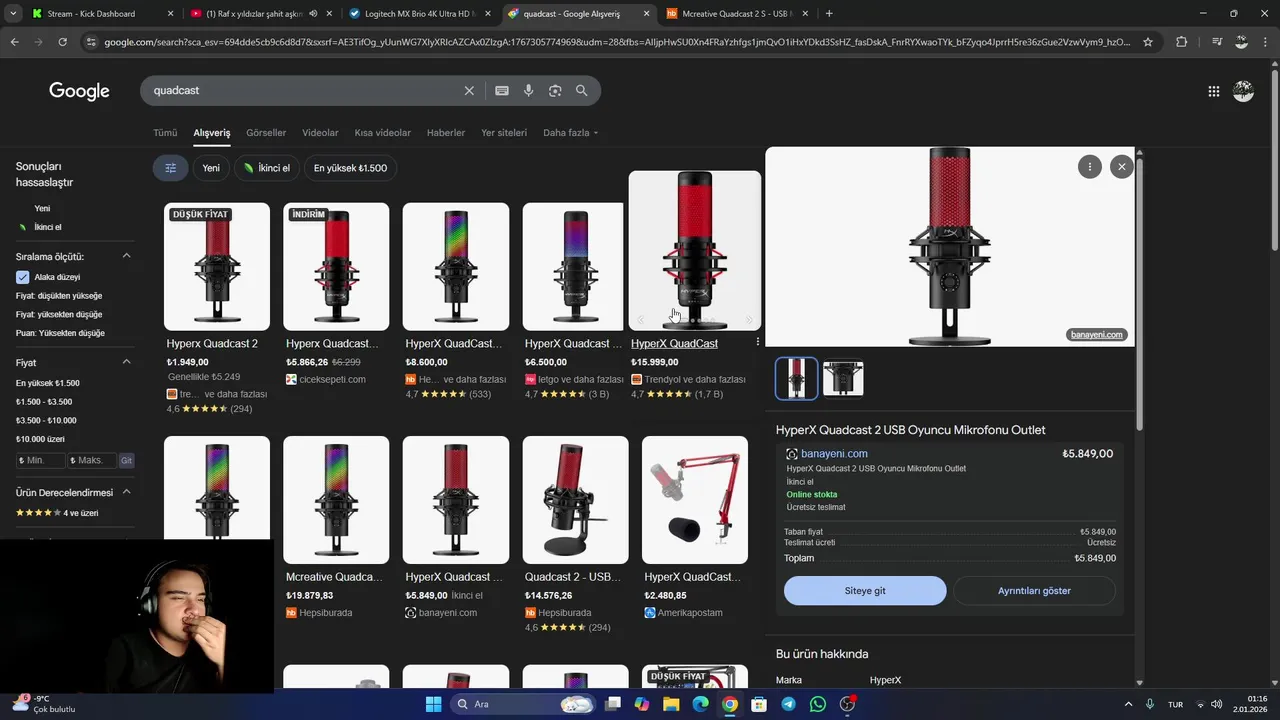Viewport: 1280px width, 720px height.
Task: Open the banayeni.com seller link
Action: tap(834, 454)
